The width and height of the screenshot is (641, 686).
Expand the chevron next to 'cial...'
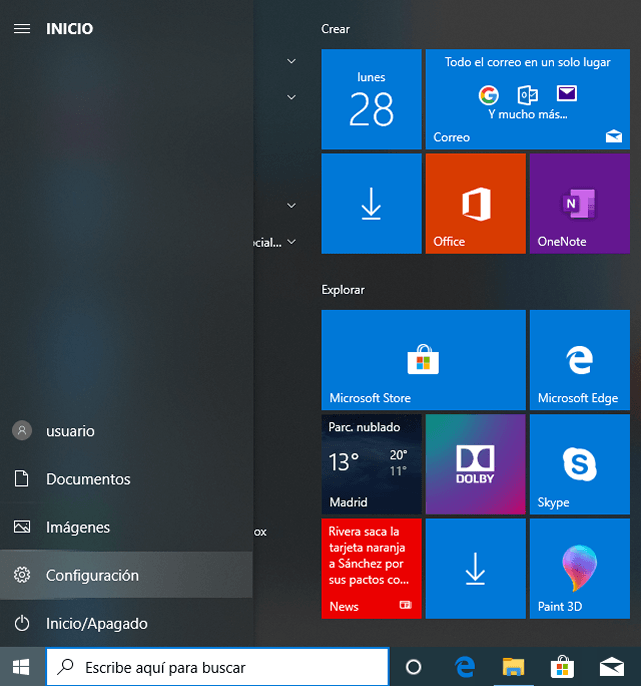291,242
